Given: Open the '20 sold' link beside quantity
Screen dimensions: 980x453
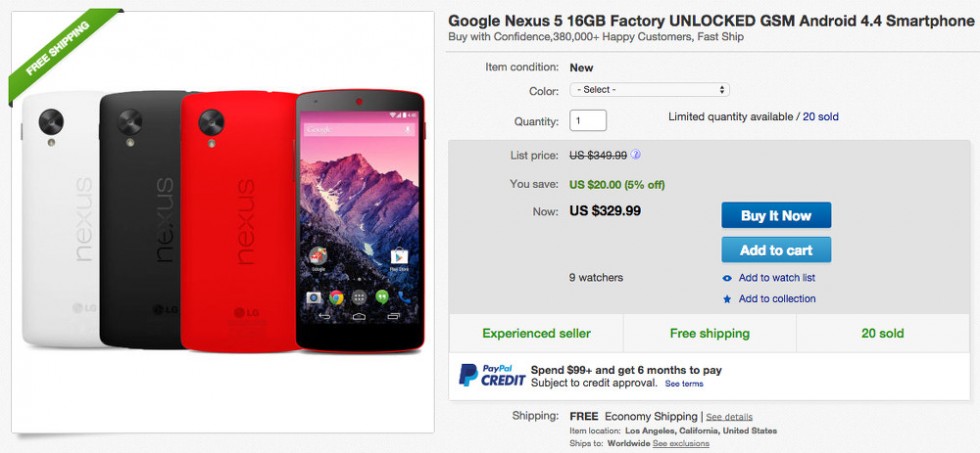Looking at the screenshot, I should click(820, 117).
